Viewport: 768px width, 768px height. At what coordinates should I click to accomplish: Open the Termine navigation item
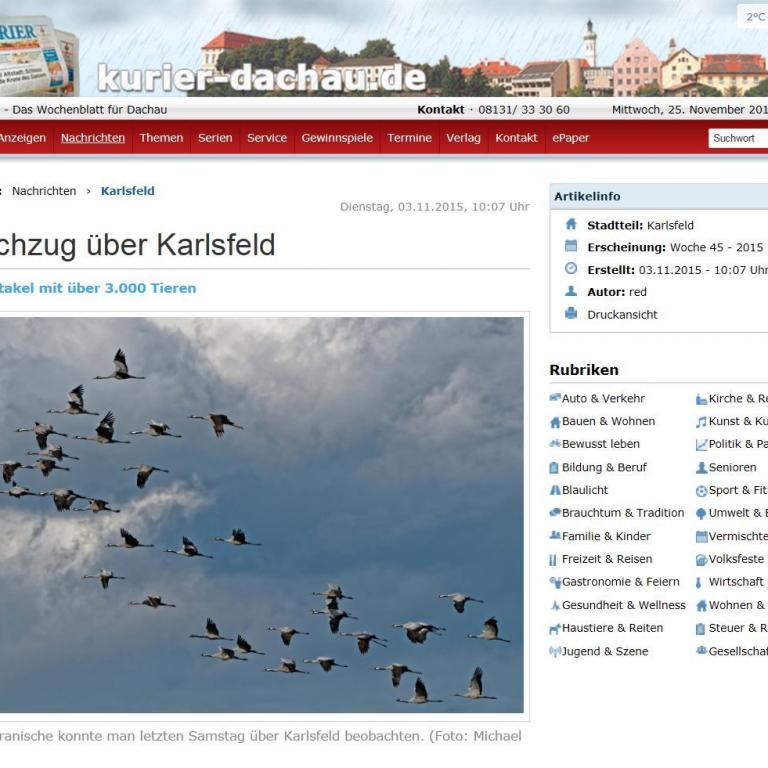click(409, 138)
